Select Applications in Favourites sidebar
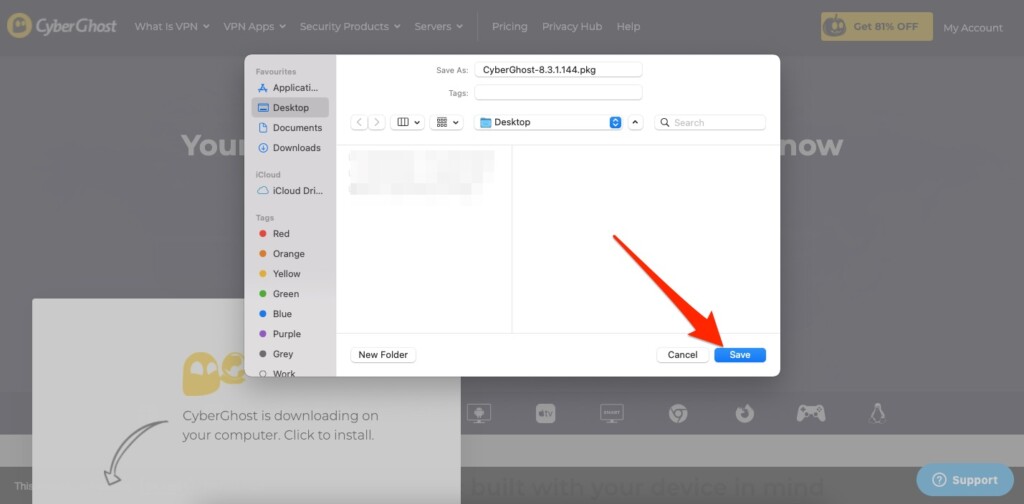1024x504 pixels. point(290,87)
